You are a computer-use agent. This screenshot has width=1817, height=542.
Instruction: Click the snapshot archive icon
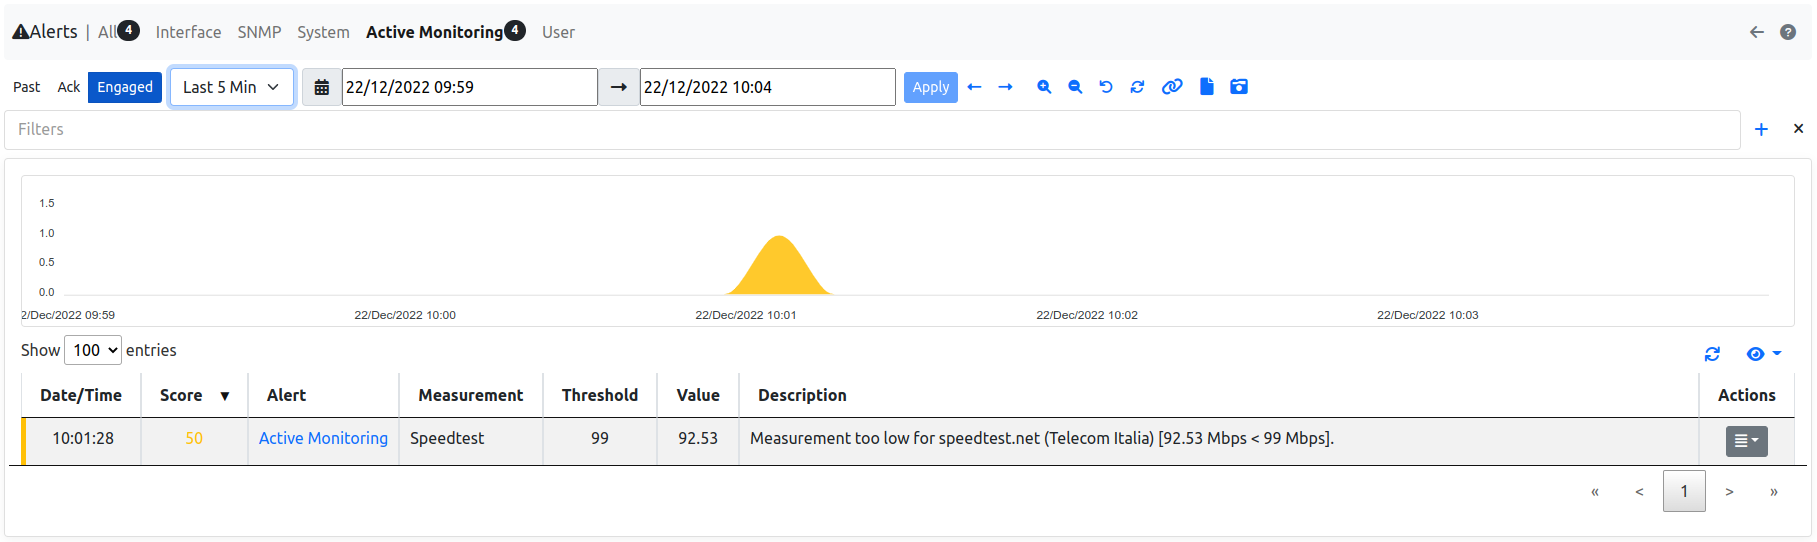pyautogui.click(x=1239, y=87)
